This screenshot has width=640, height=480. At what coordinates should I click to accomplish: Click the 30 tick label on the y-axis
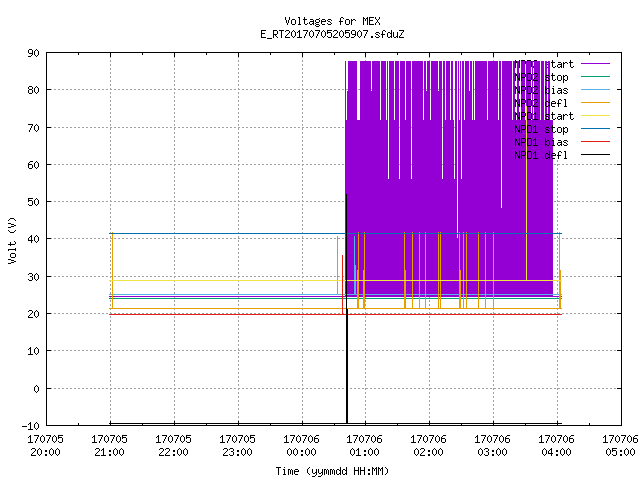tap(33, 277)
